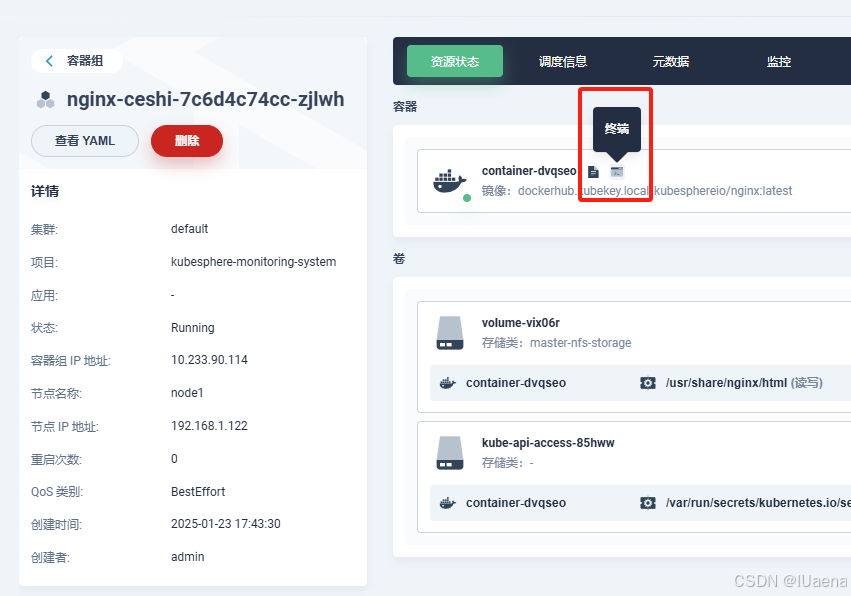Screen dimensions: 851x596
Task: Click pod IP 10.233.90.114
Action: click(x=209, y=360)
